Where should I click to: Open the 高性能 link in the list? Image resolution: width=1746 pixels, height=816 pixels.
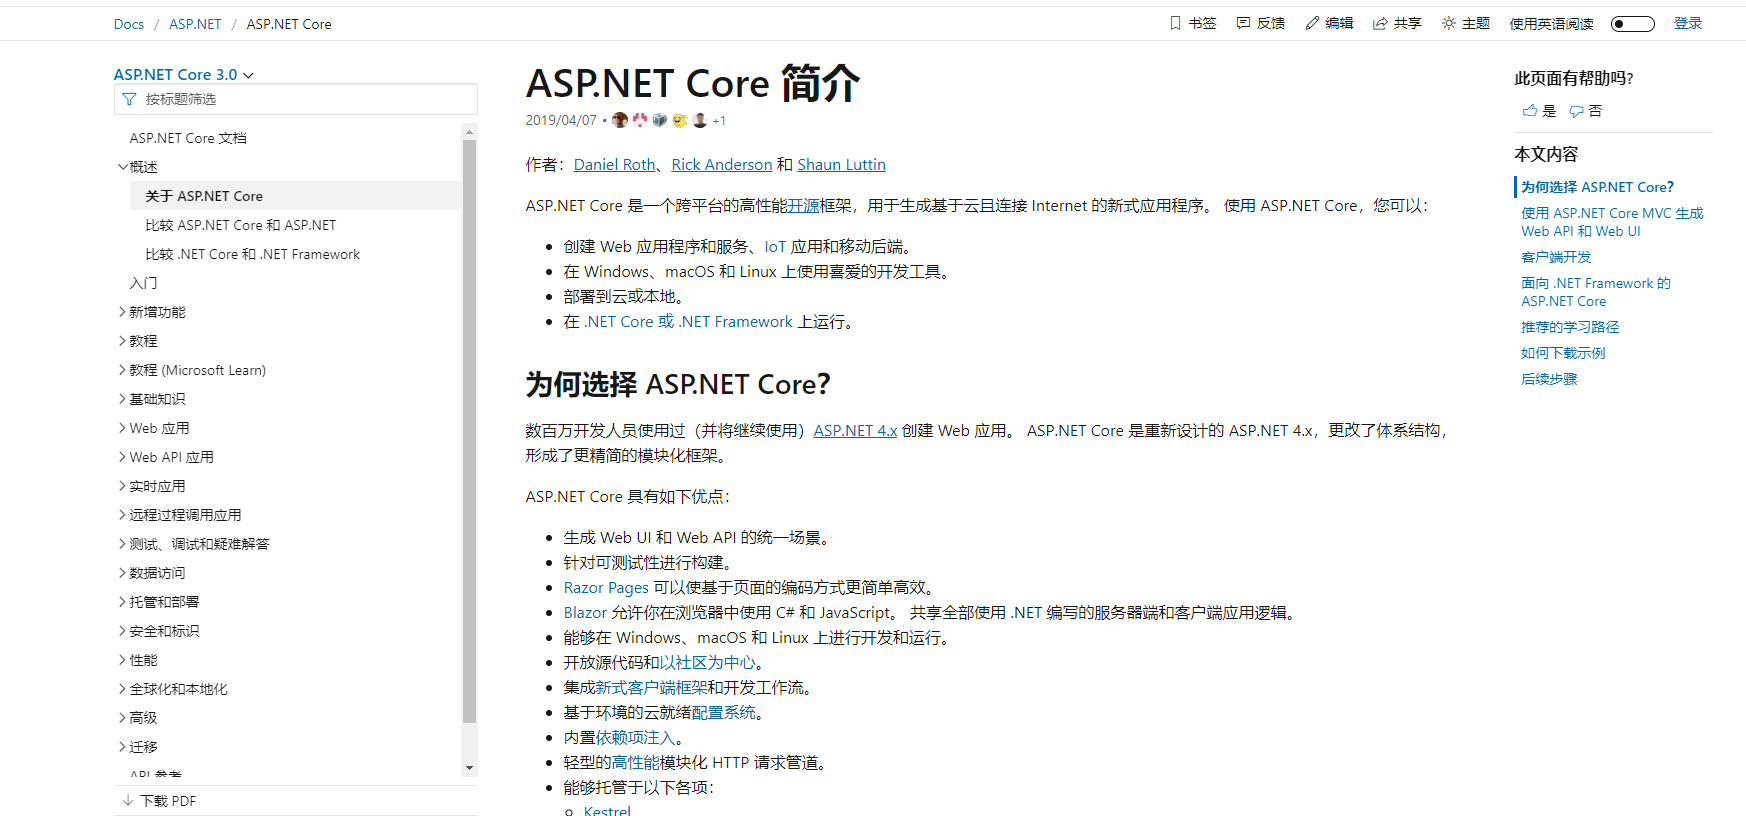tap(635, 762)
